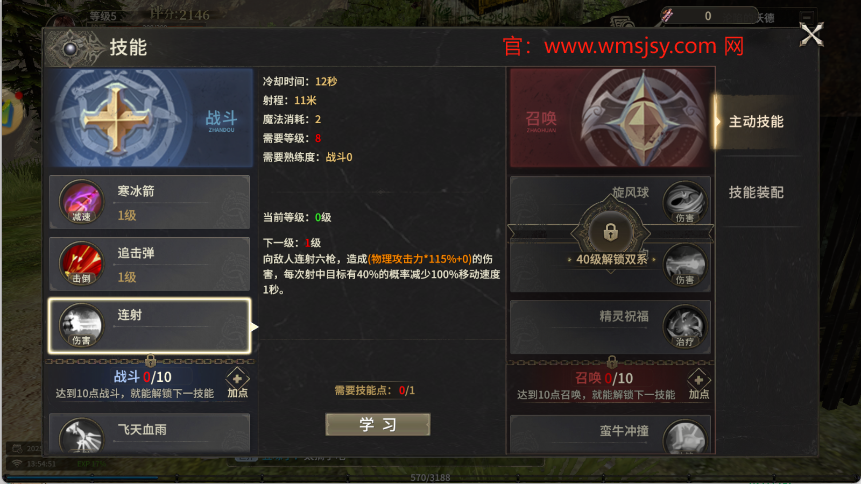Switch to the 主动技能 tab

[756, 121]
